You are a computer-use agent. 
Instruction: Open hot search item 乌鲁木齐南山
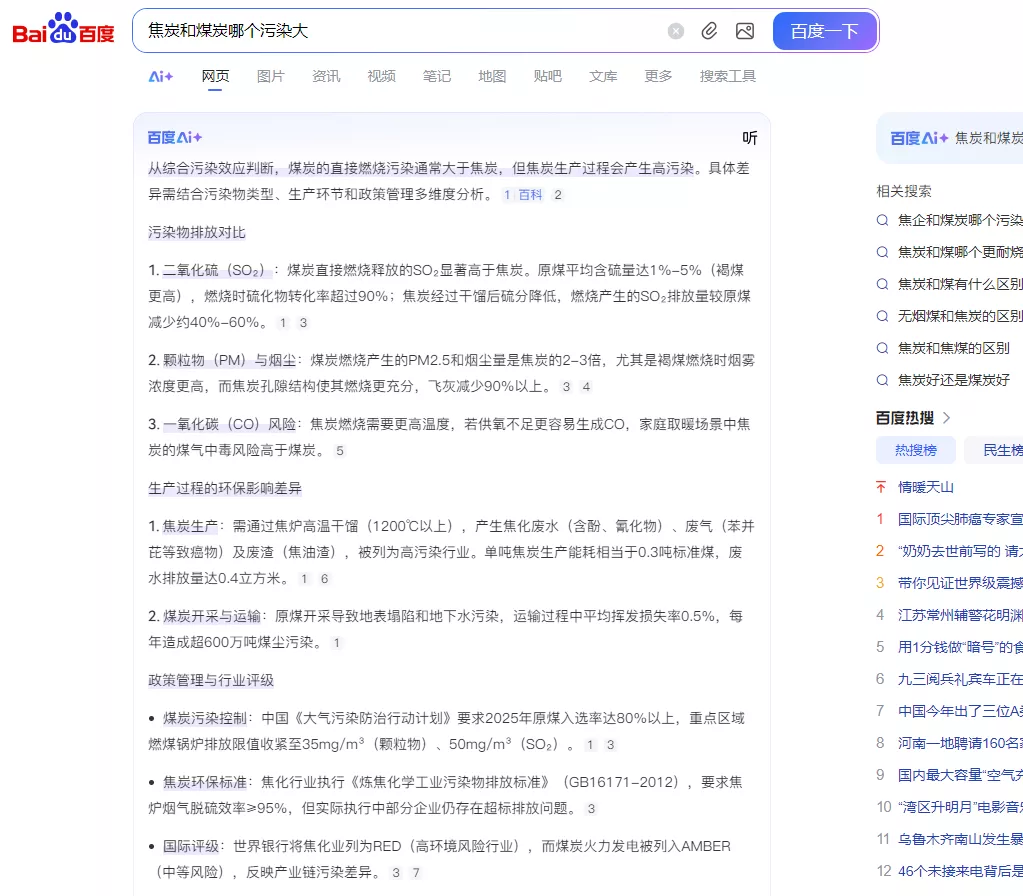point(960,839)
